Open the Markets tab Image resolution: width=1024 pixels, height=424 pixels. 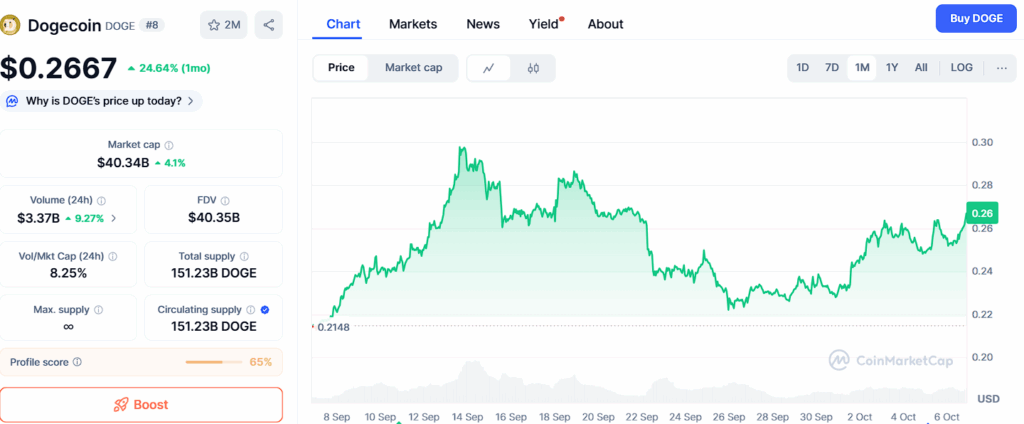tap(412, 24)
